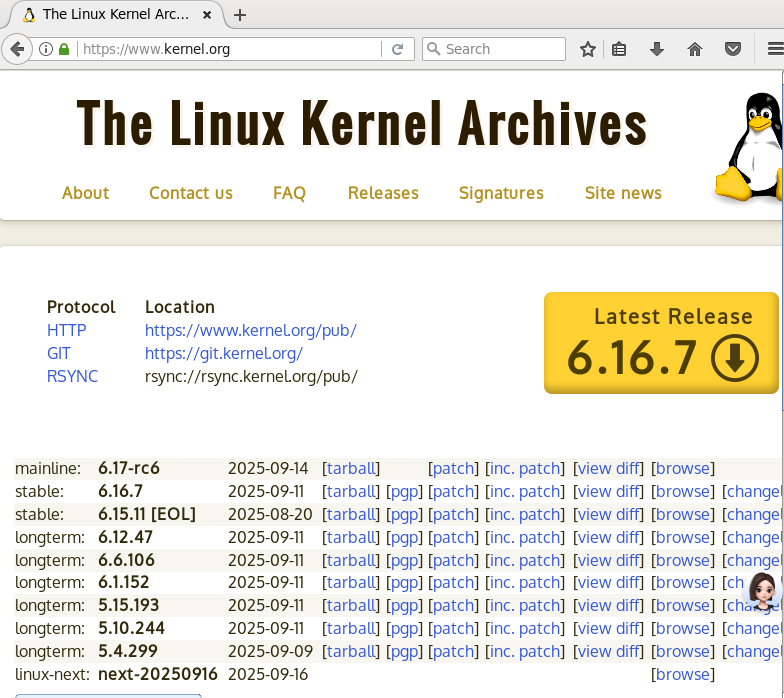Open the HTTP protocol link
784x698 pixels.
(x=66, y=330)
